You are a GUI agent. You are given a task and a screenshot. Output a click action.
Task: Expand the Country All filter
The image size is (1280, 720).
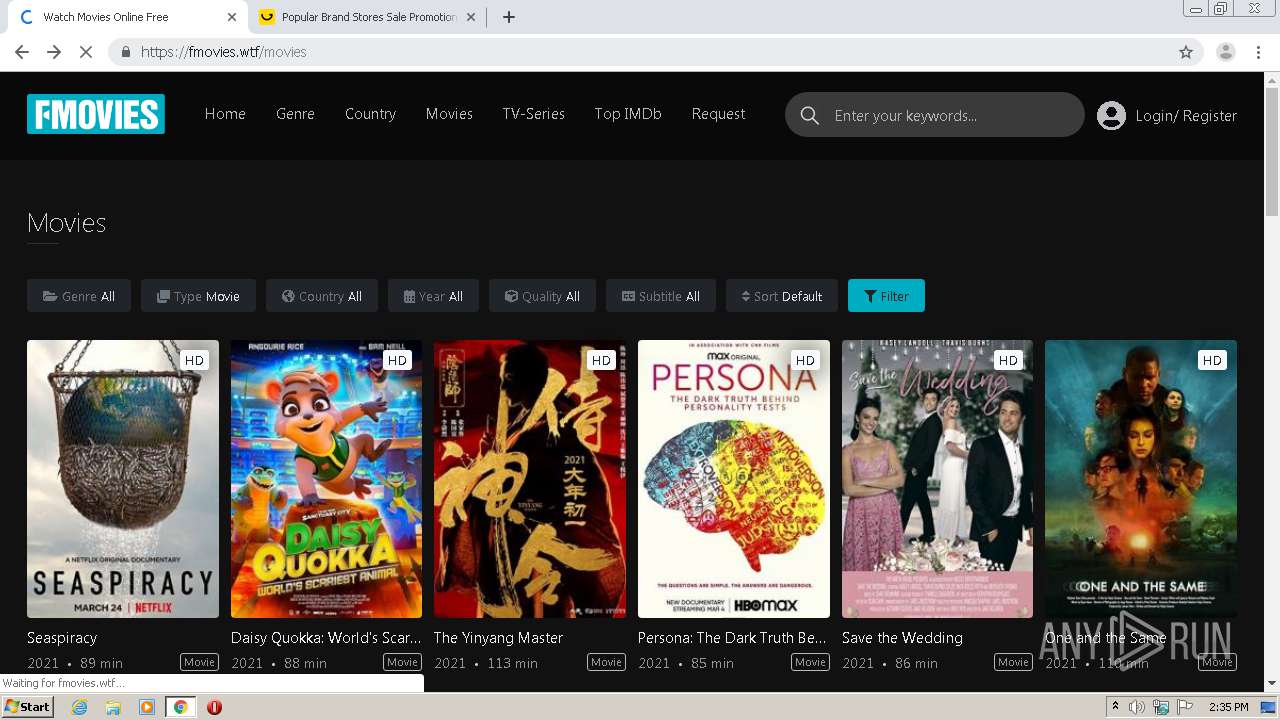322,296
